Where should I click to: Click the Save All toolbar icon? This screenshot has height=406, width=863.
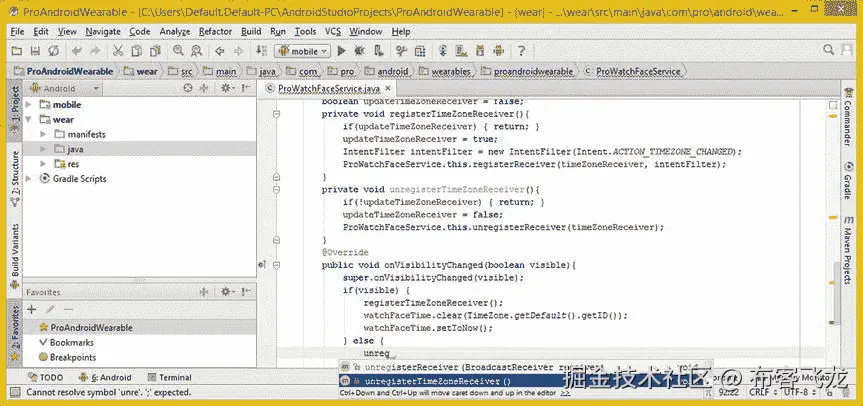click(35, 51)
